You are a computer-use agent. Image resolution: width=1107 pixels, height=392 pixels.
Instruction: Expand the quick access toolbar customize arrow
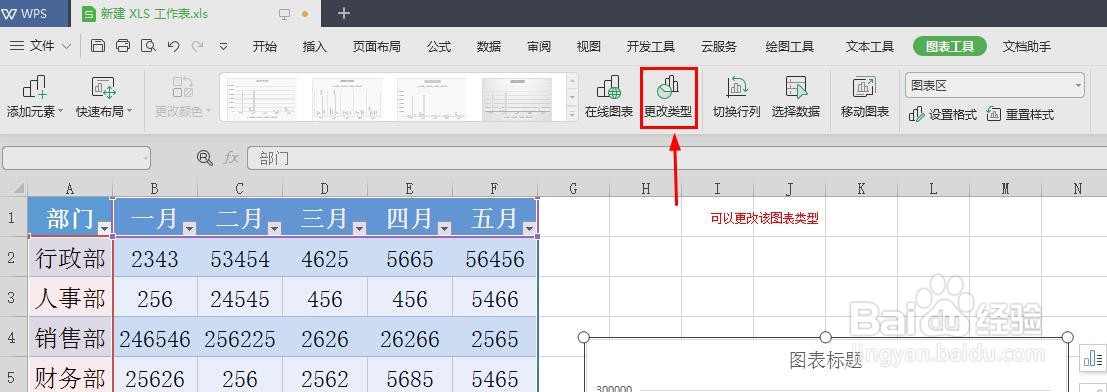pyautogui.click(x=224, y=47)
